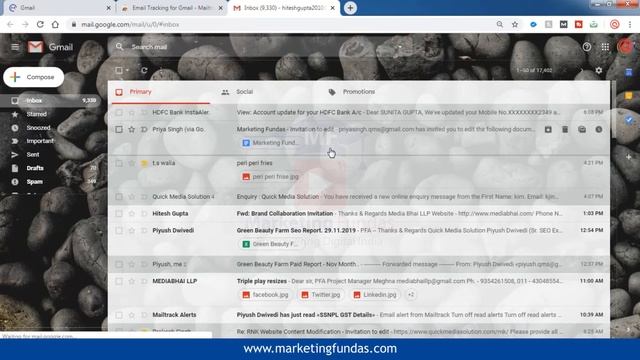
Task: Mark Priya Singh email as unread
Action: (582, 129)
